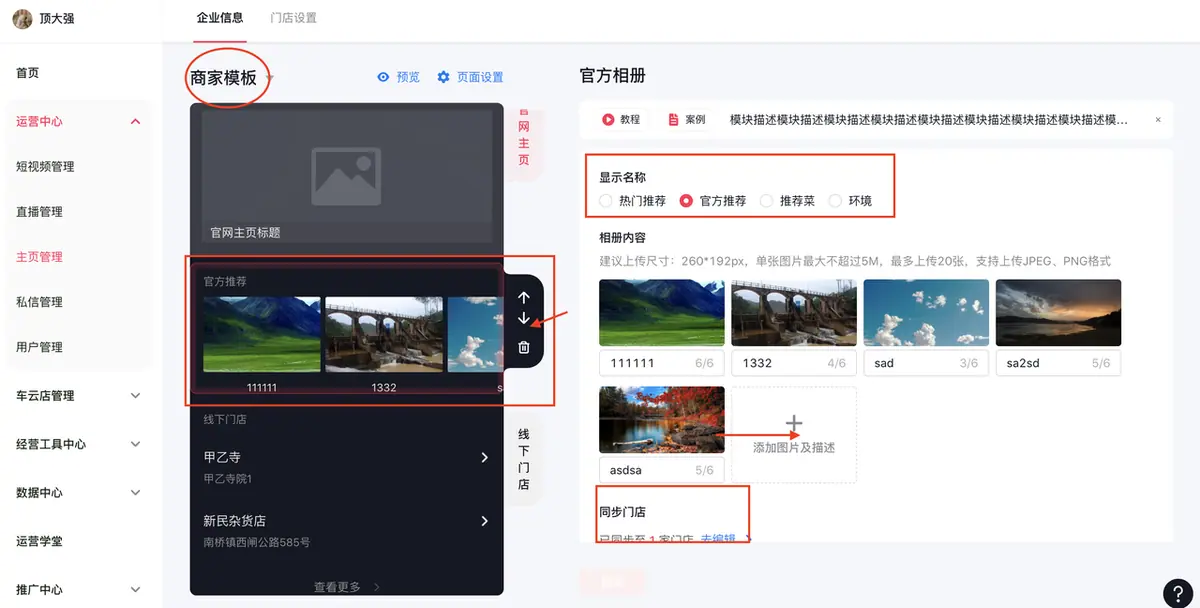This screenshot has width=1200, height=608.
Task: Click the help question mark icon
Action: (x=1177, y=592)
